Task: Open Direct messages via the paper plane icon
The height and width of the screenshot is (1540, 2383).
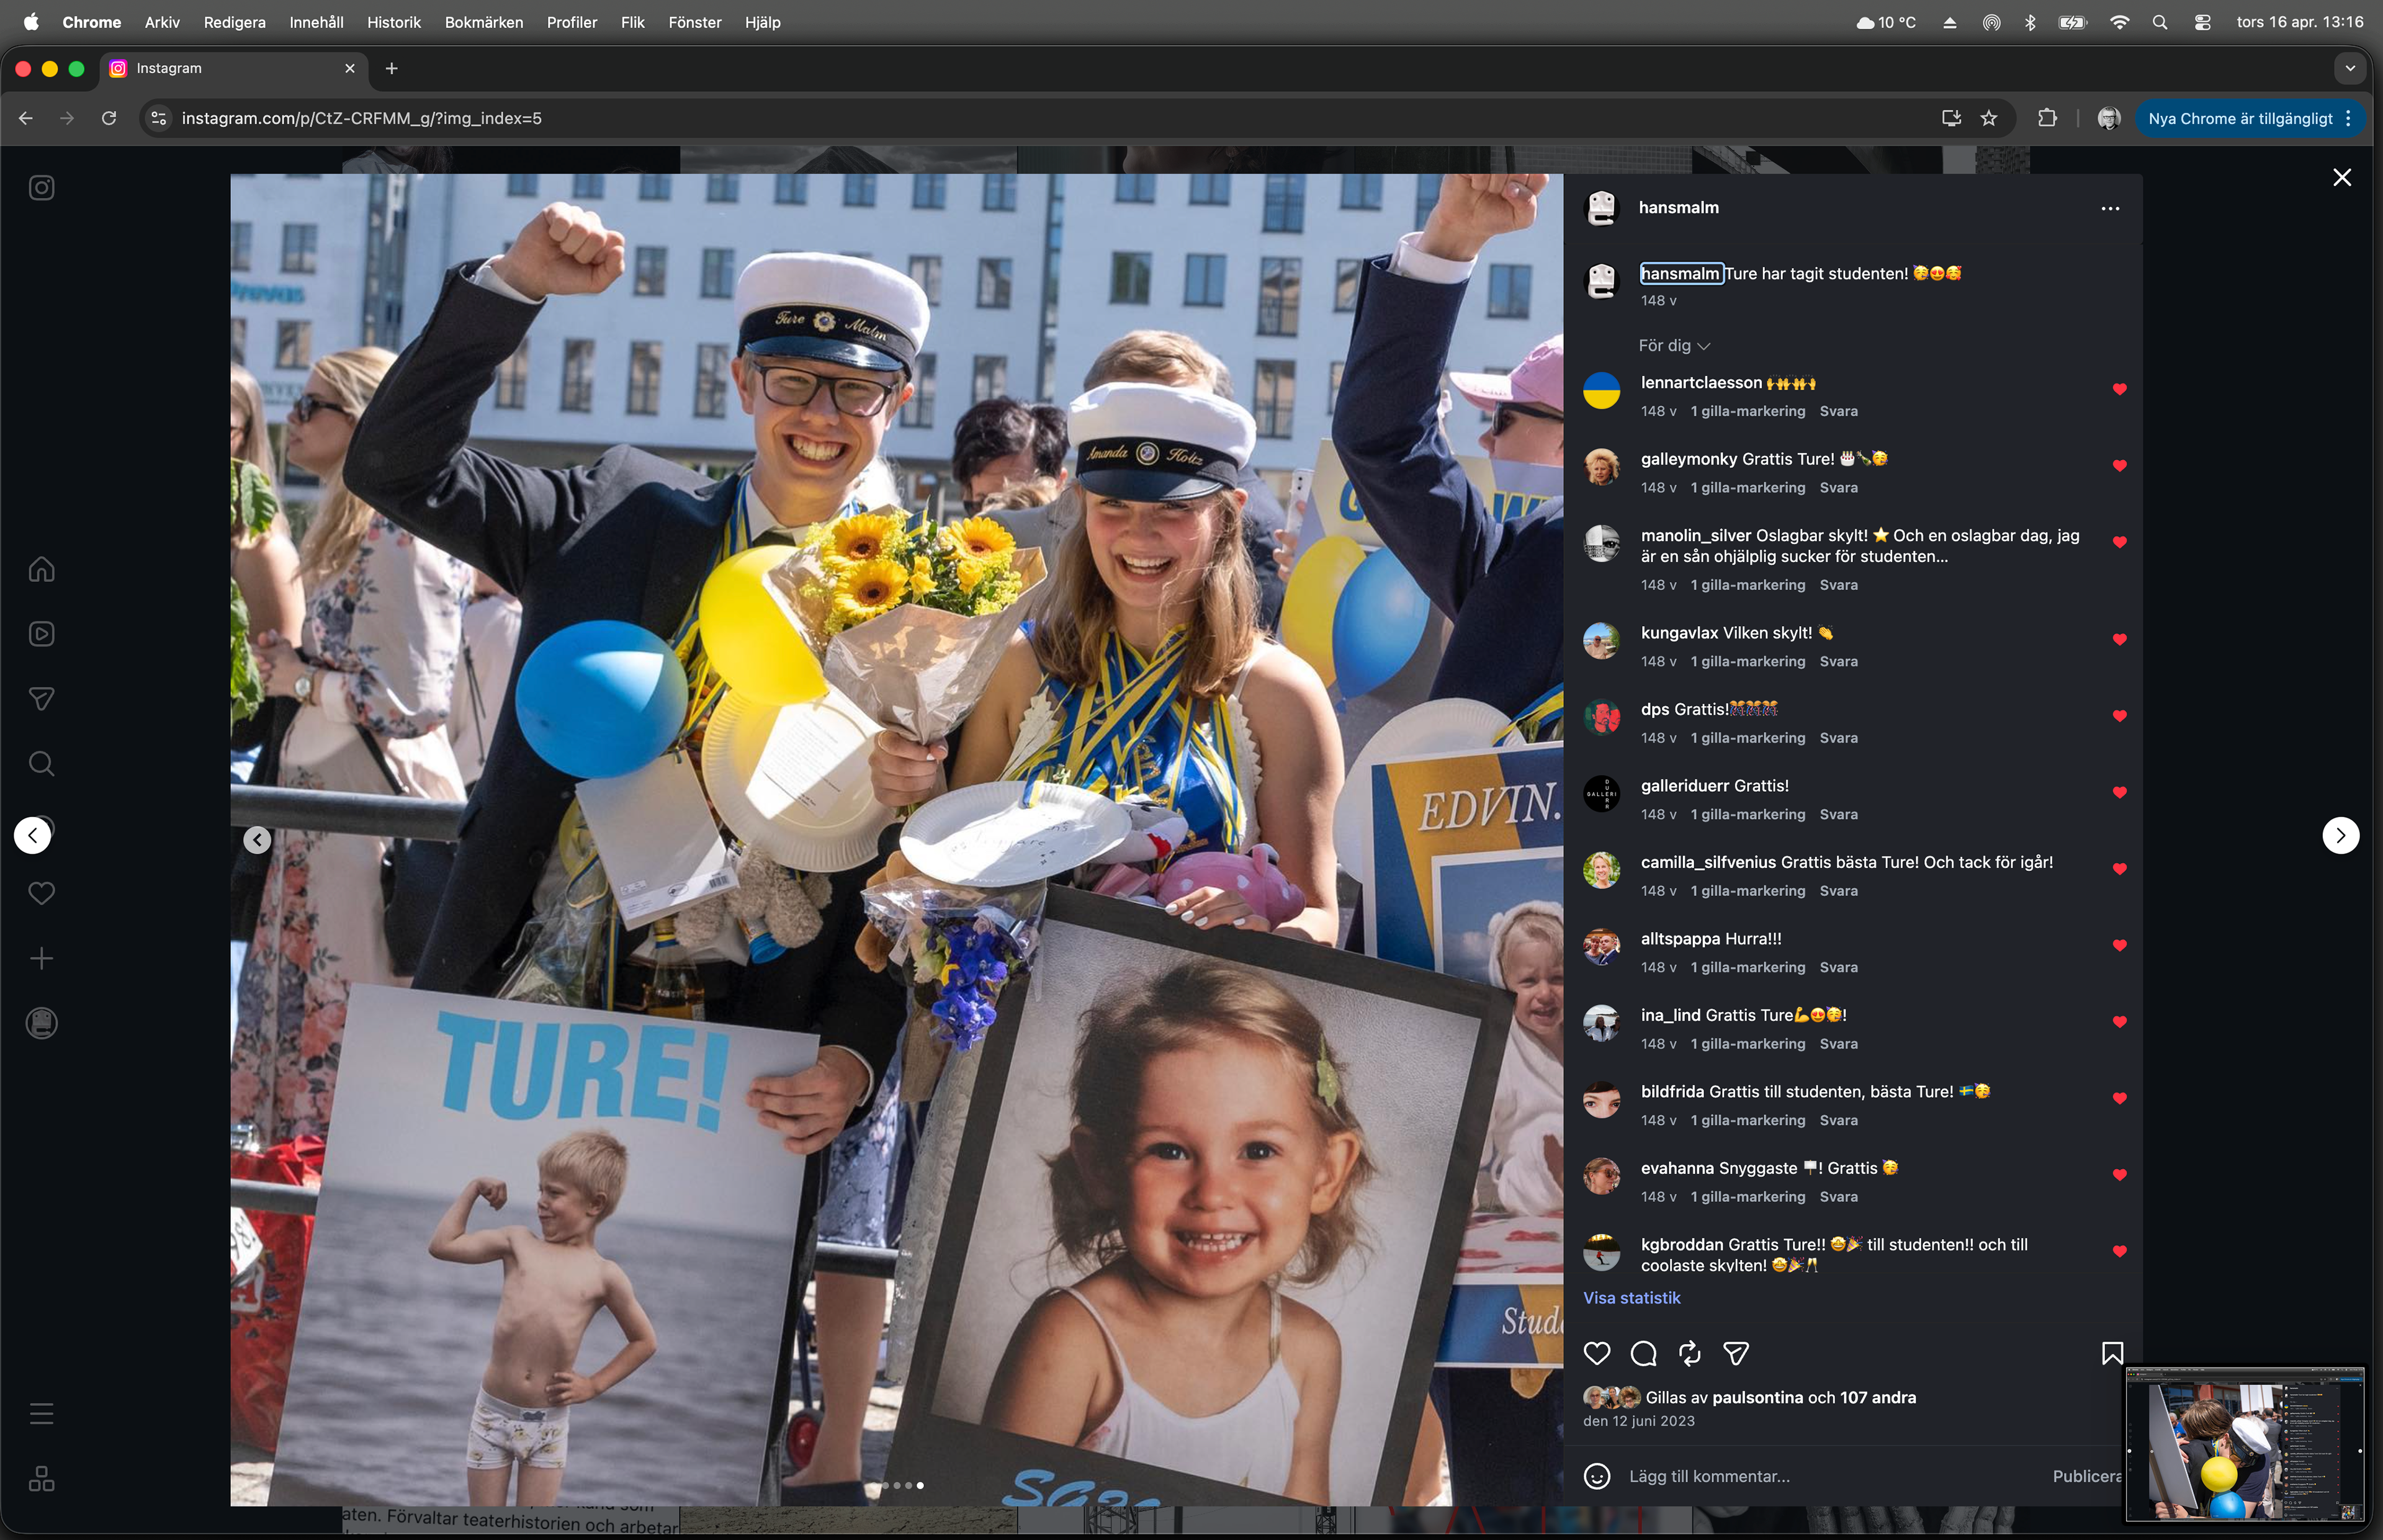Action: tap(41, 699)
